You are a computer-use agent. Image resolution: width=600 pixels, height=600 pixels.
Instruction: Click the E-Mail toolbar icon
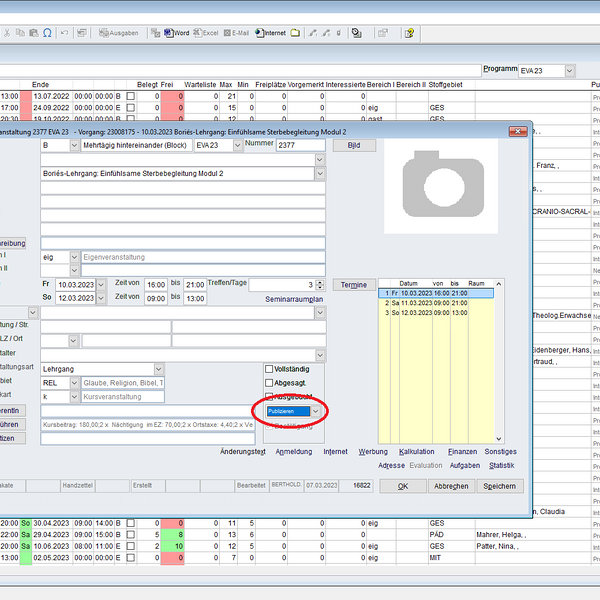[235, 33]
